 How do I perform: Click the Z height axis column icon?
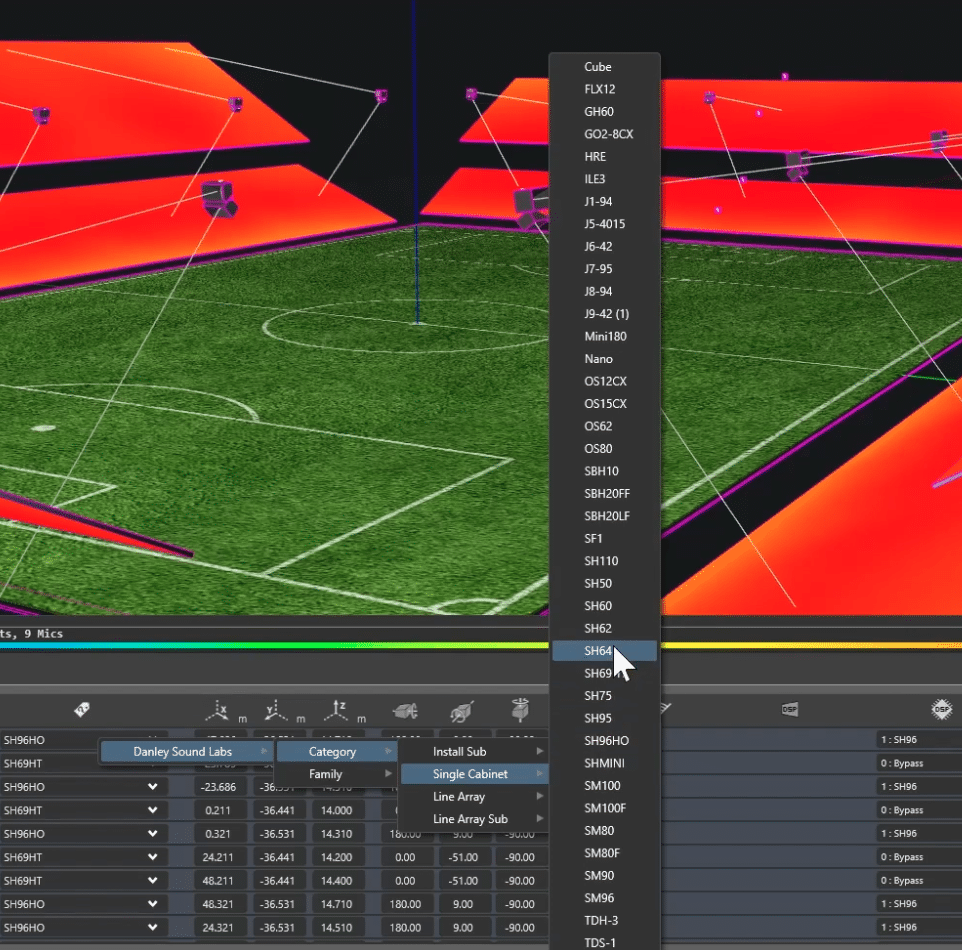(337, 711)
